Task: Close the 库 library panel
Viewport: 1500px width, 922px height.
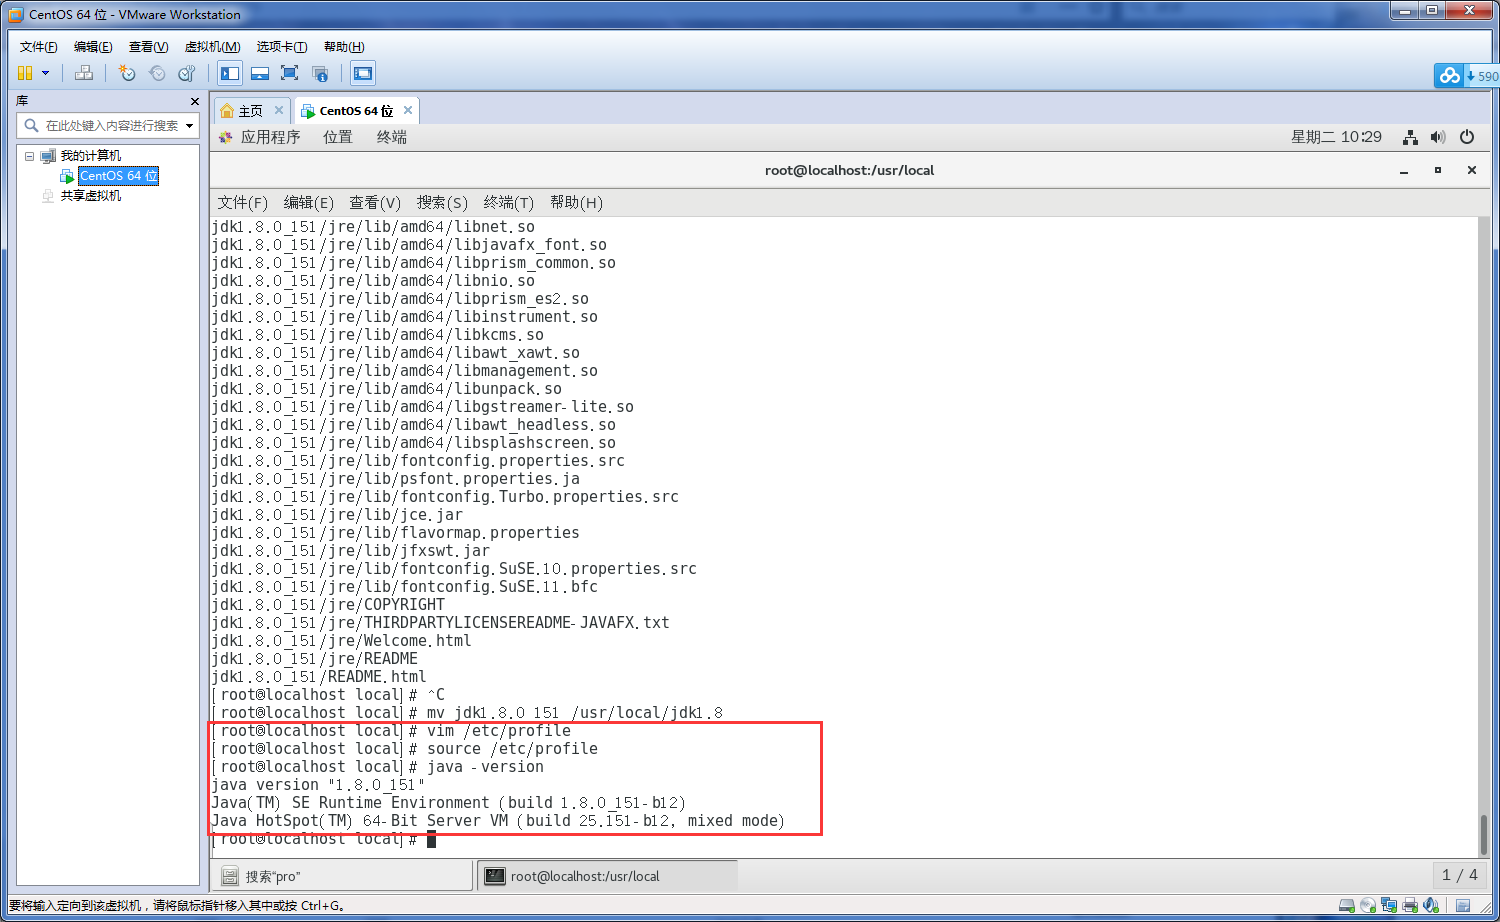Action: [194, 101]
